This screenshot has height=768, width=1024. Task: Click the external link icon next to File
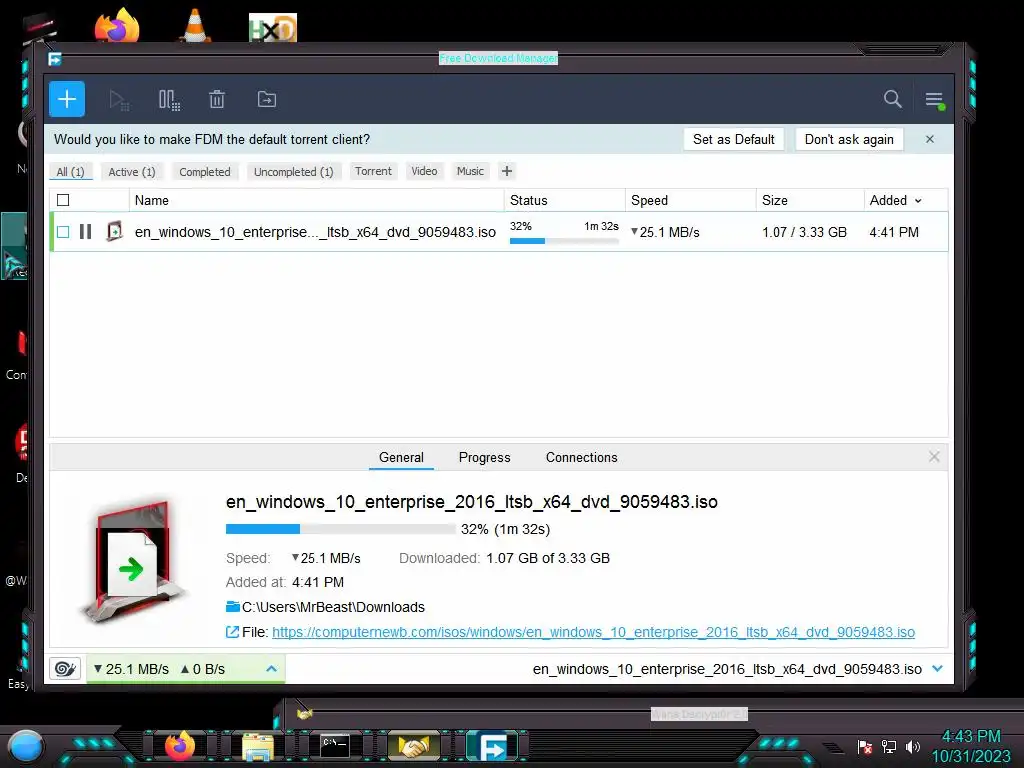(232, 632)
